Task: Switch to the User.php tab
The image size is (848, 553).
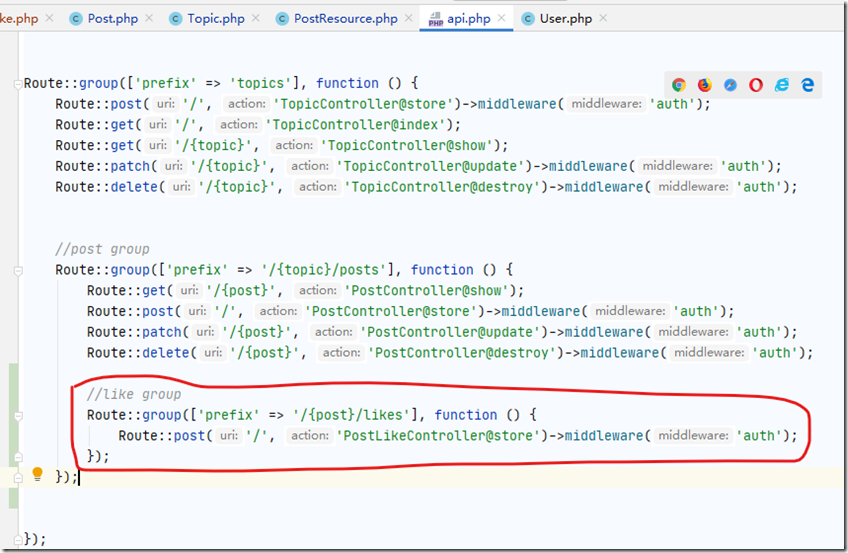Action: tap(566, 18)
